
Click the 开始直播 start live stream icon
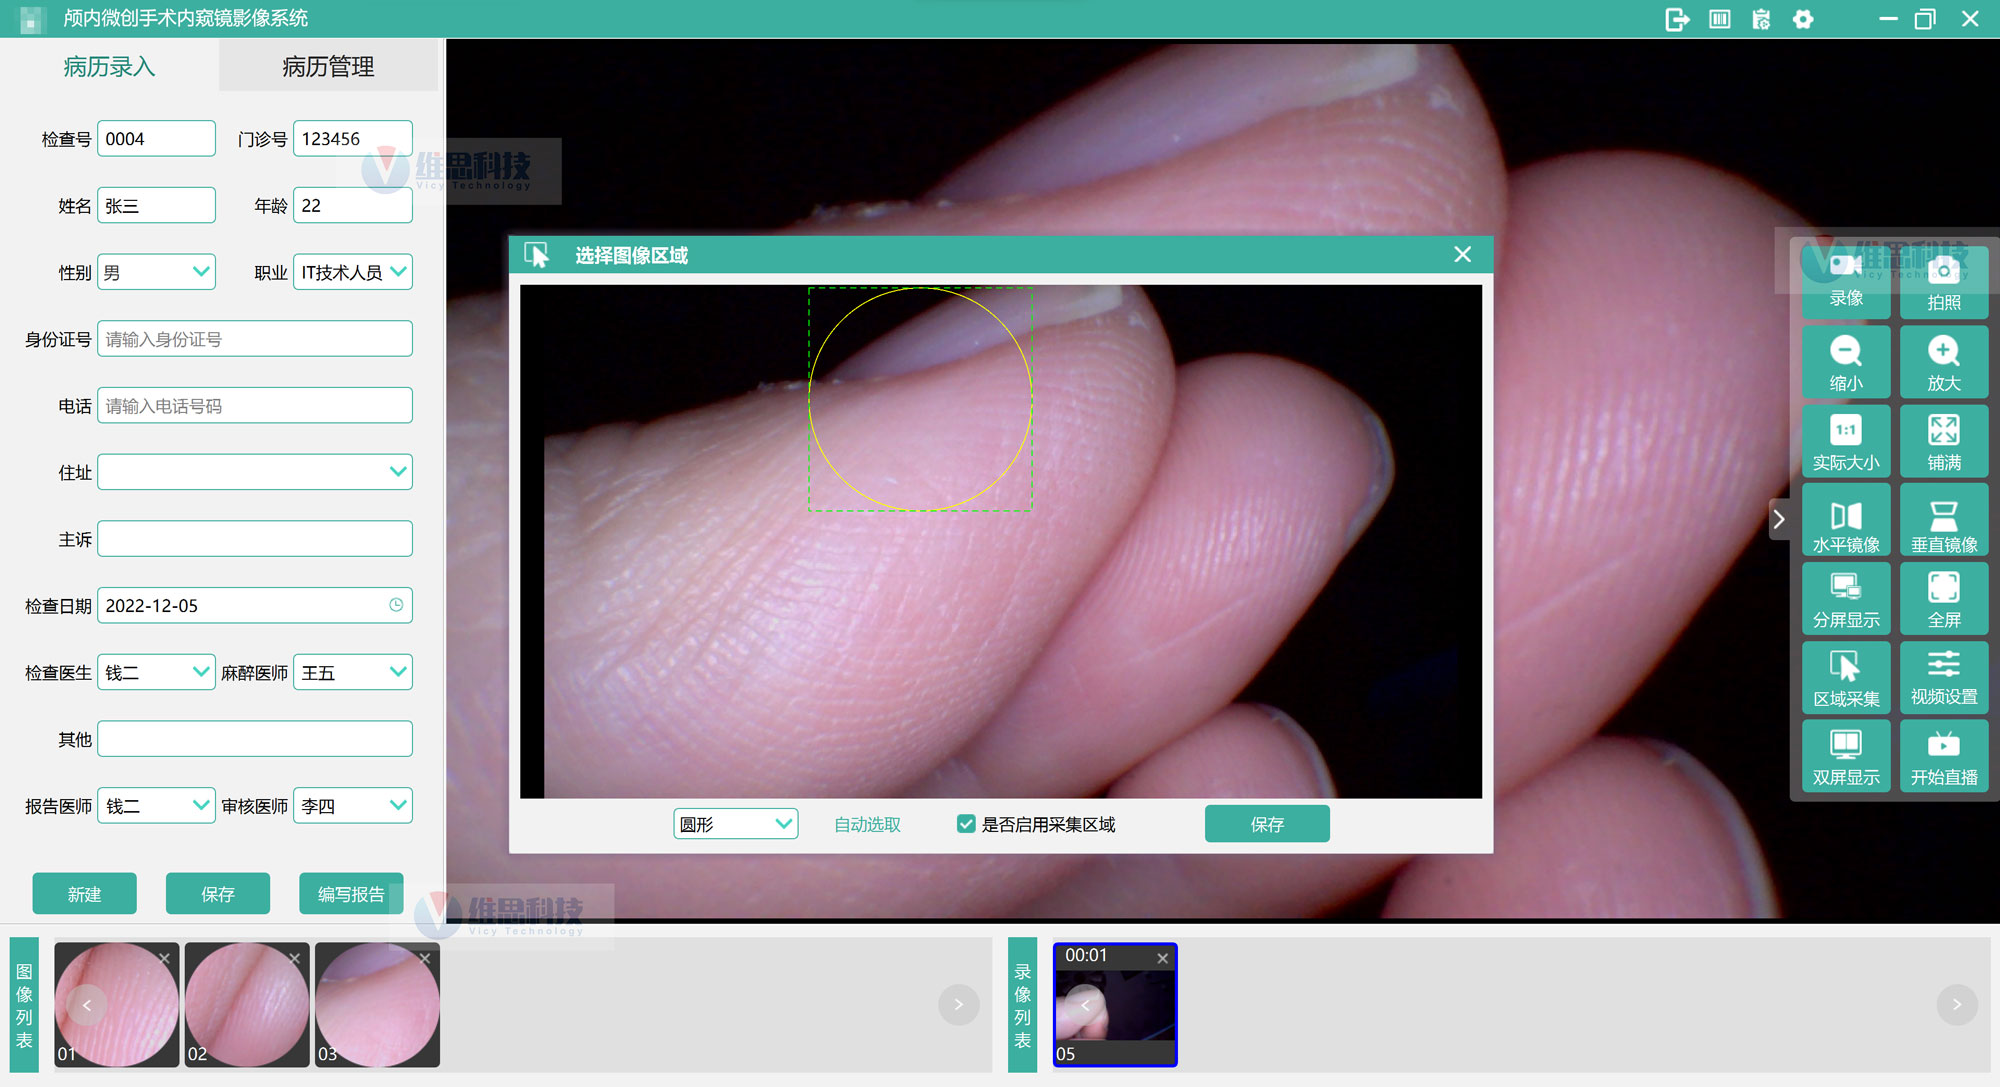(x=1943, y=756)
